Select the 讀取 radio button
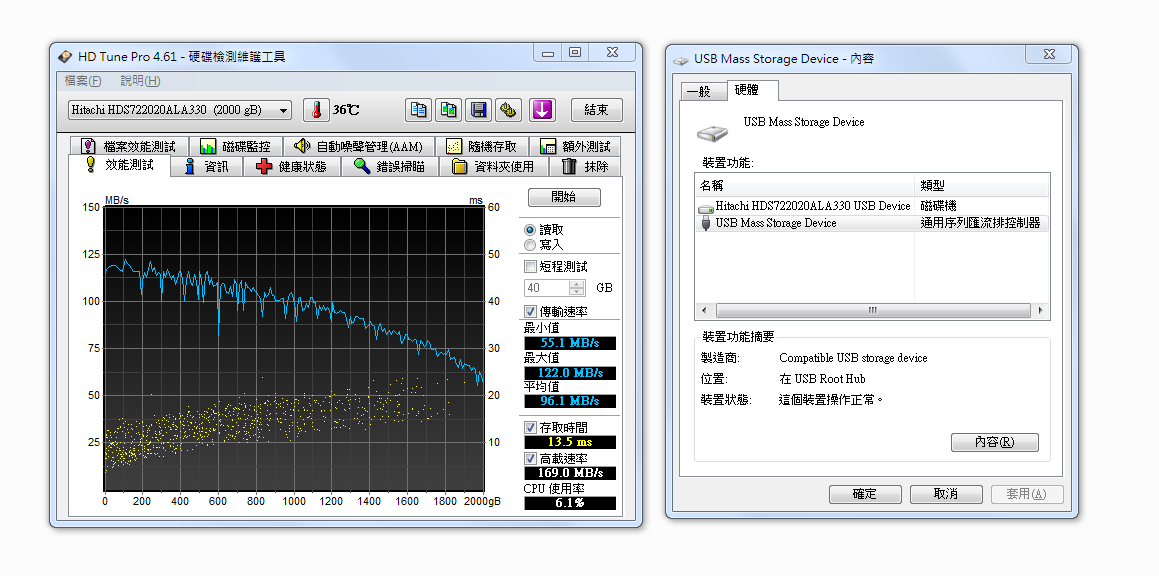This screenshot has width=1159, height=576. point(529,230)
